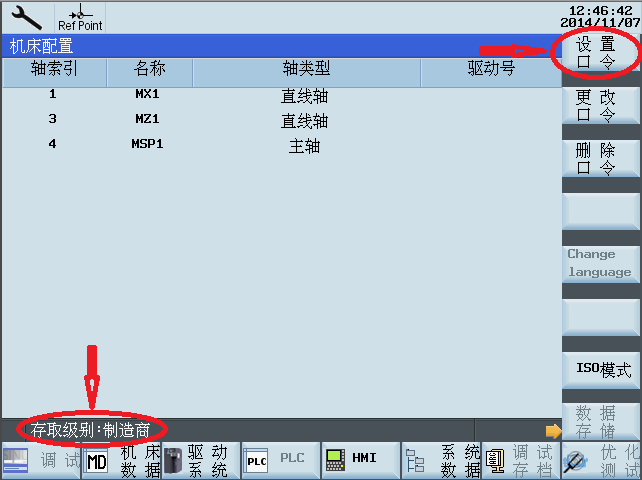Click 直线轴 in the MX1 row
Screen dimensions: 642x480
pos(305,96)
